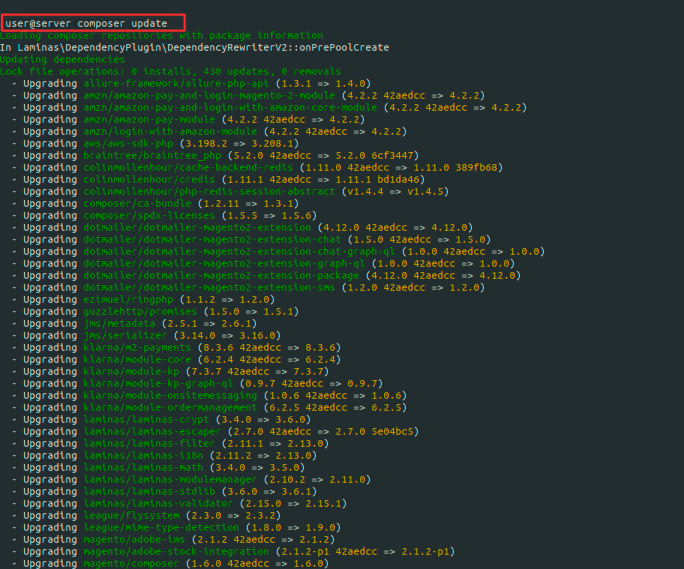Click the magento/composer package name
Screen dimensions: 684x569
click(131, 563)
